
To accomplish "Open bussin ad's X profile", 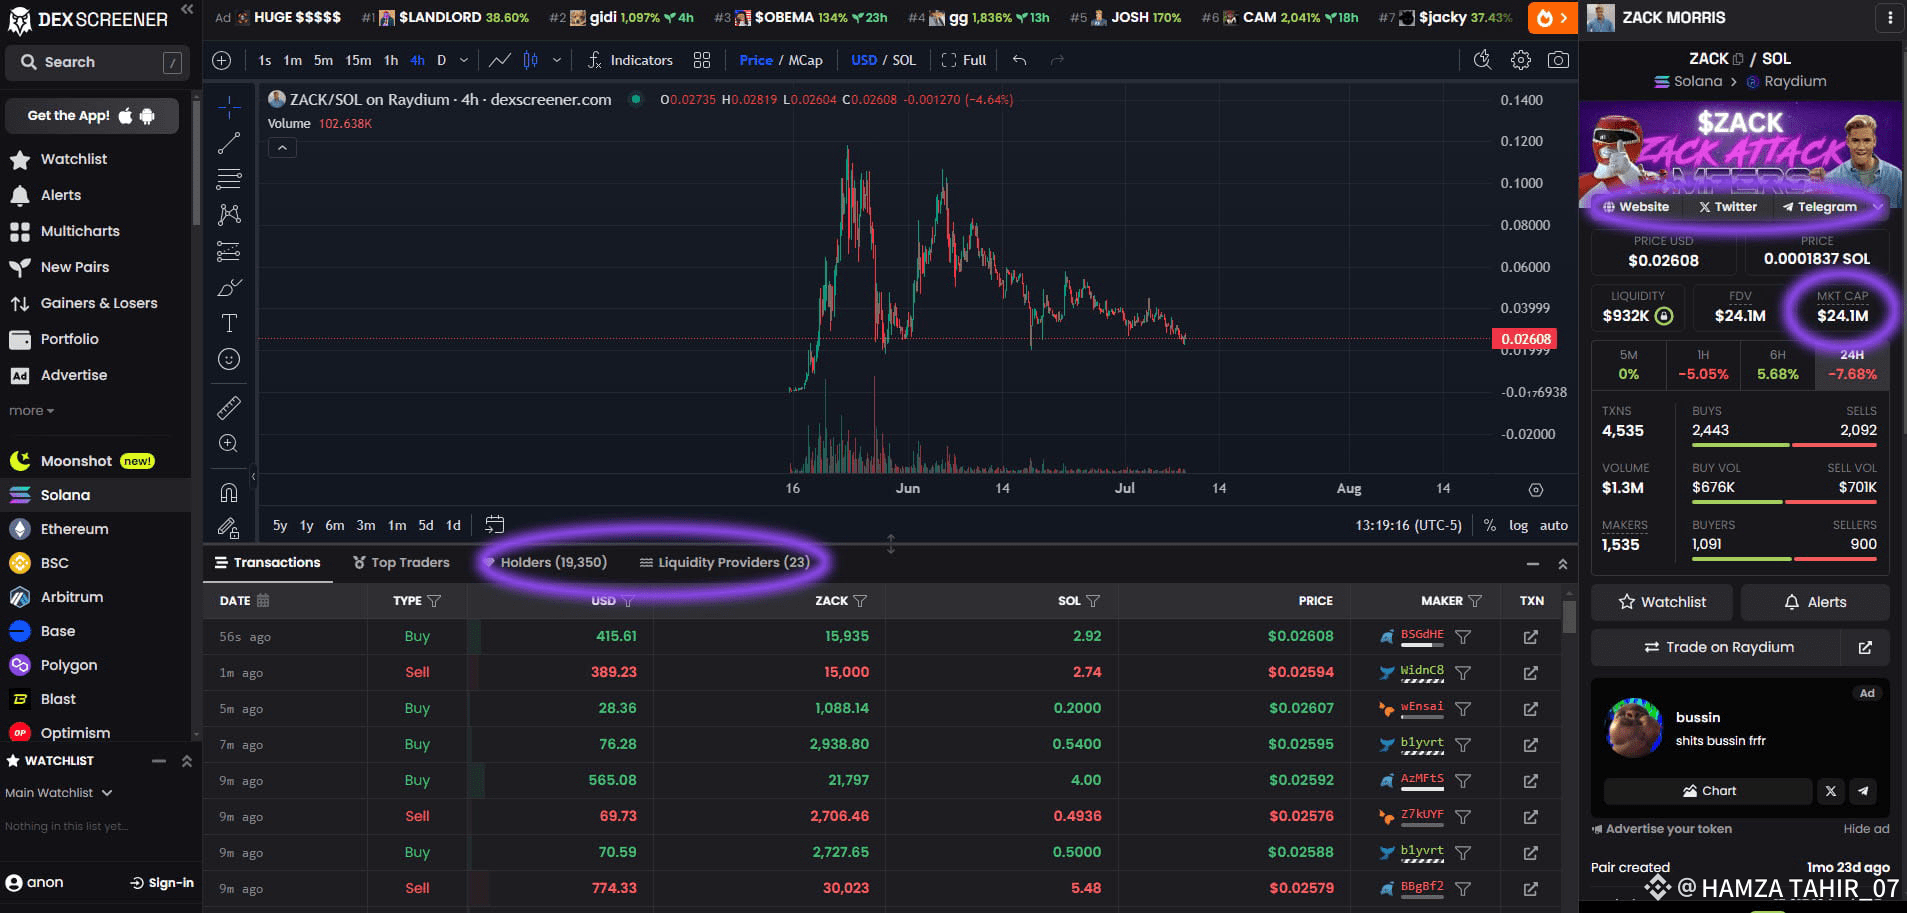I will (1831, 791).
